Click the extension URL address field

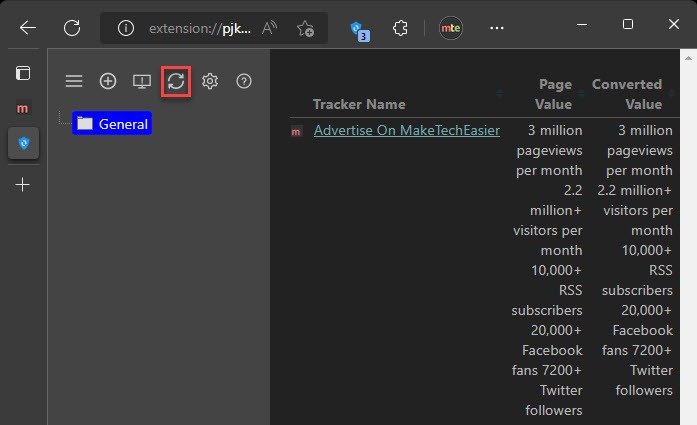pos(200,28)
